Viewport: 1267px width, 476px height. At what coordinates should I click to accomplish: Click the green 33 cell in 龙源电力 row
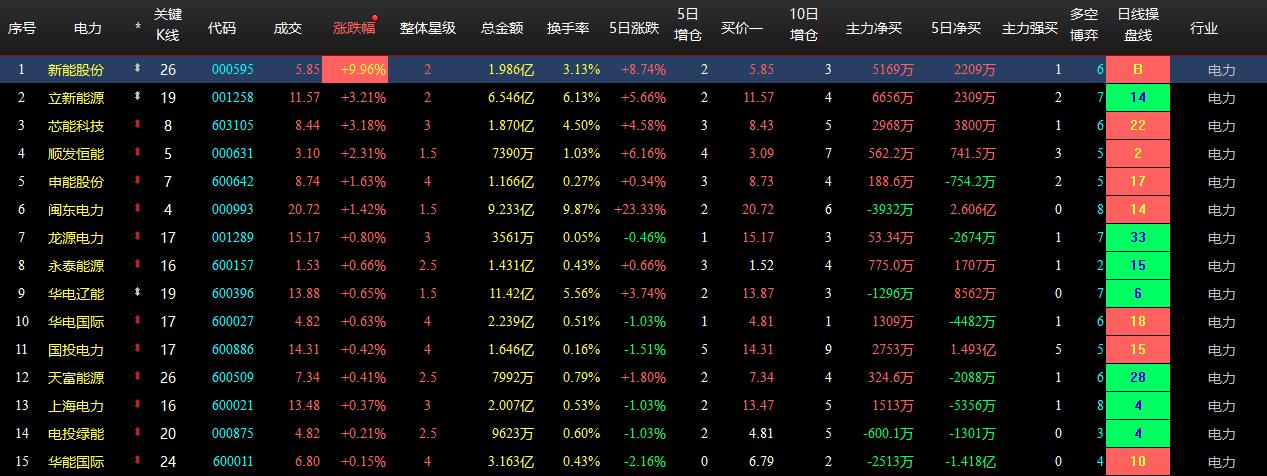[1138, 238]
